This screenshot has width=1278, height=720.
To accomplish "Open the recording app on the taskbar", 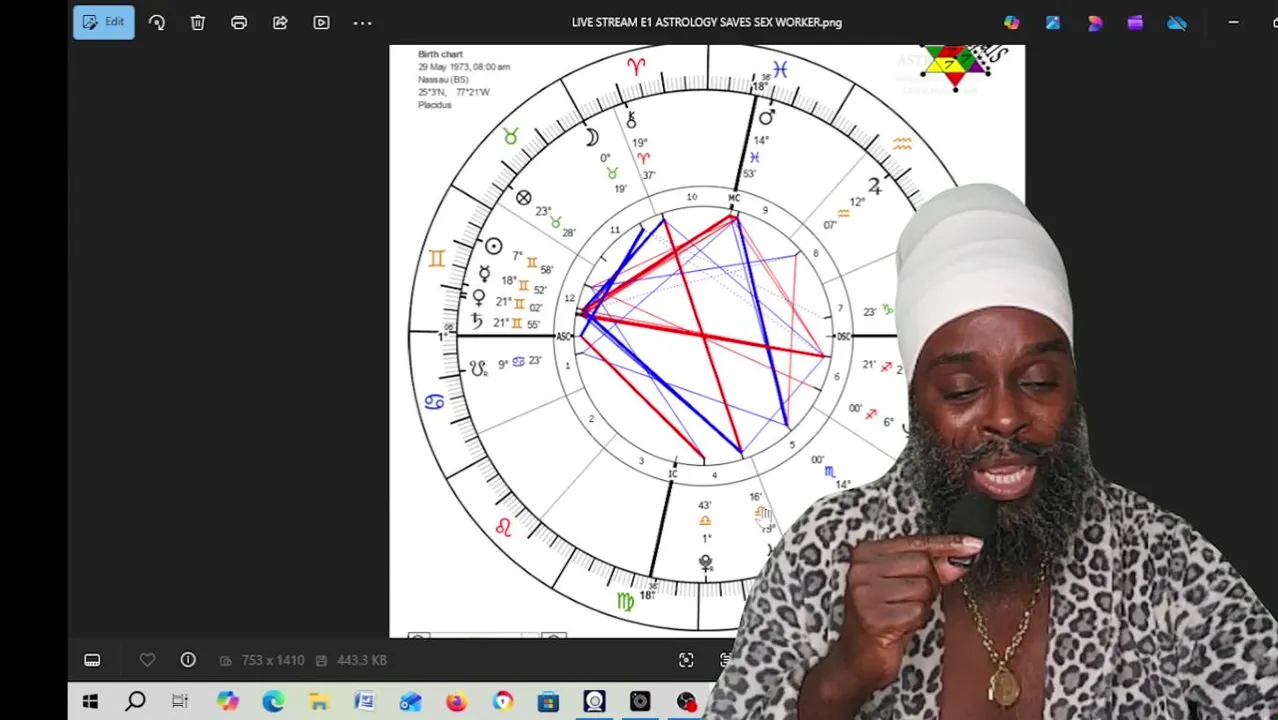I will [x=686, y=702].
